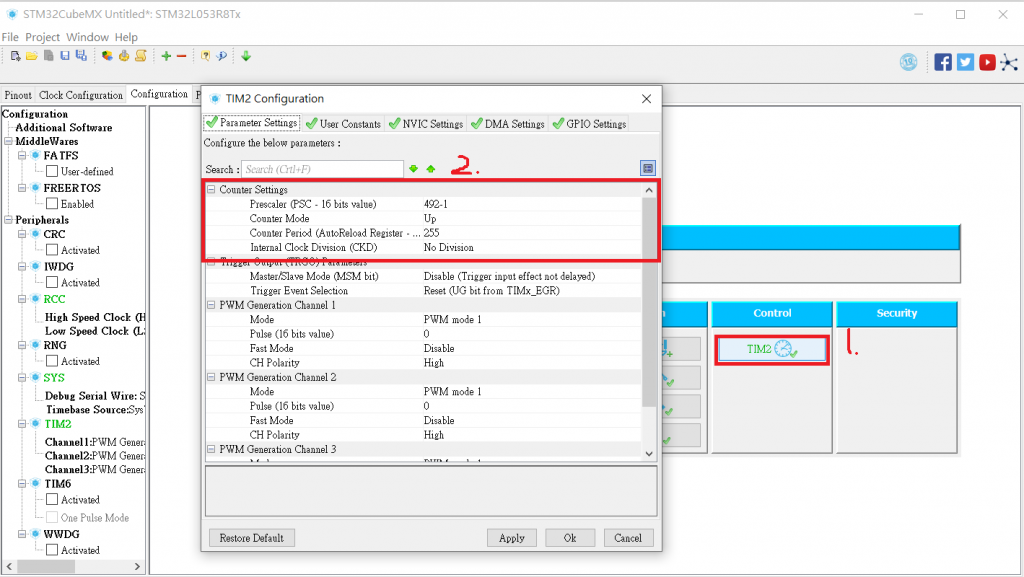Open the YouTube link icon
Image resolution: width=1024 pixels, height=577 pixels.
point(987,62)
